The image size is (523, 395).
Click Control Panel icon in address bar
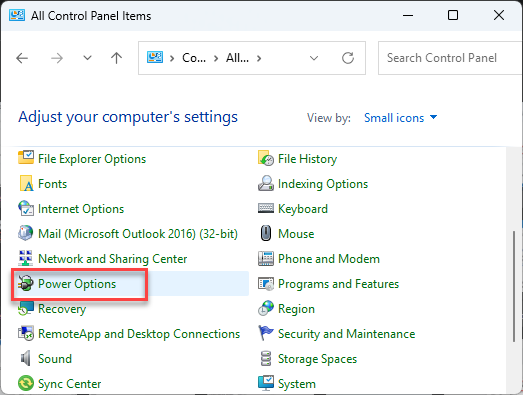tap(155, 57)
